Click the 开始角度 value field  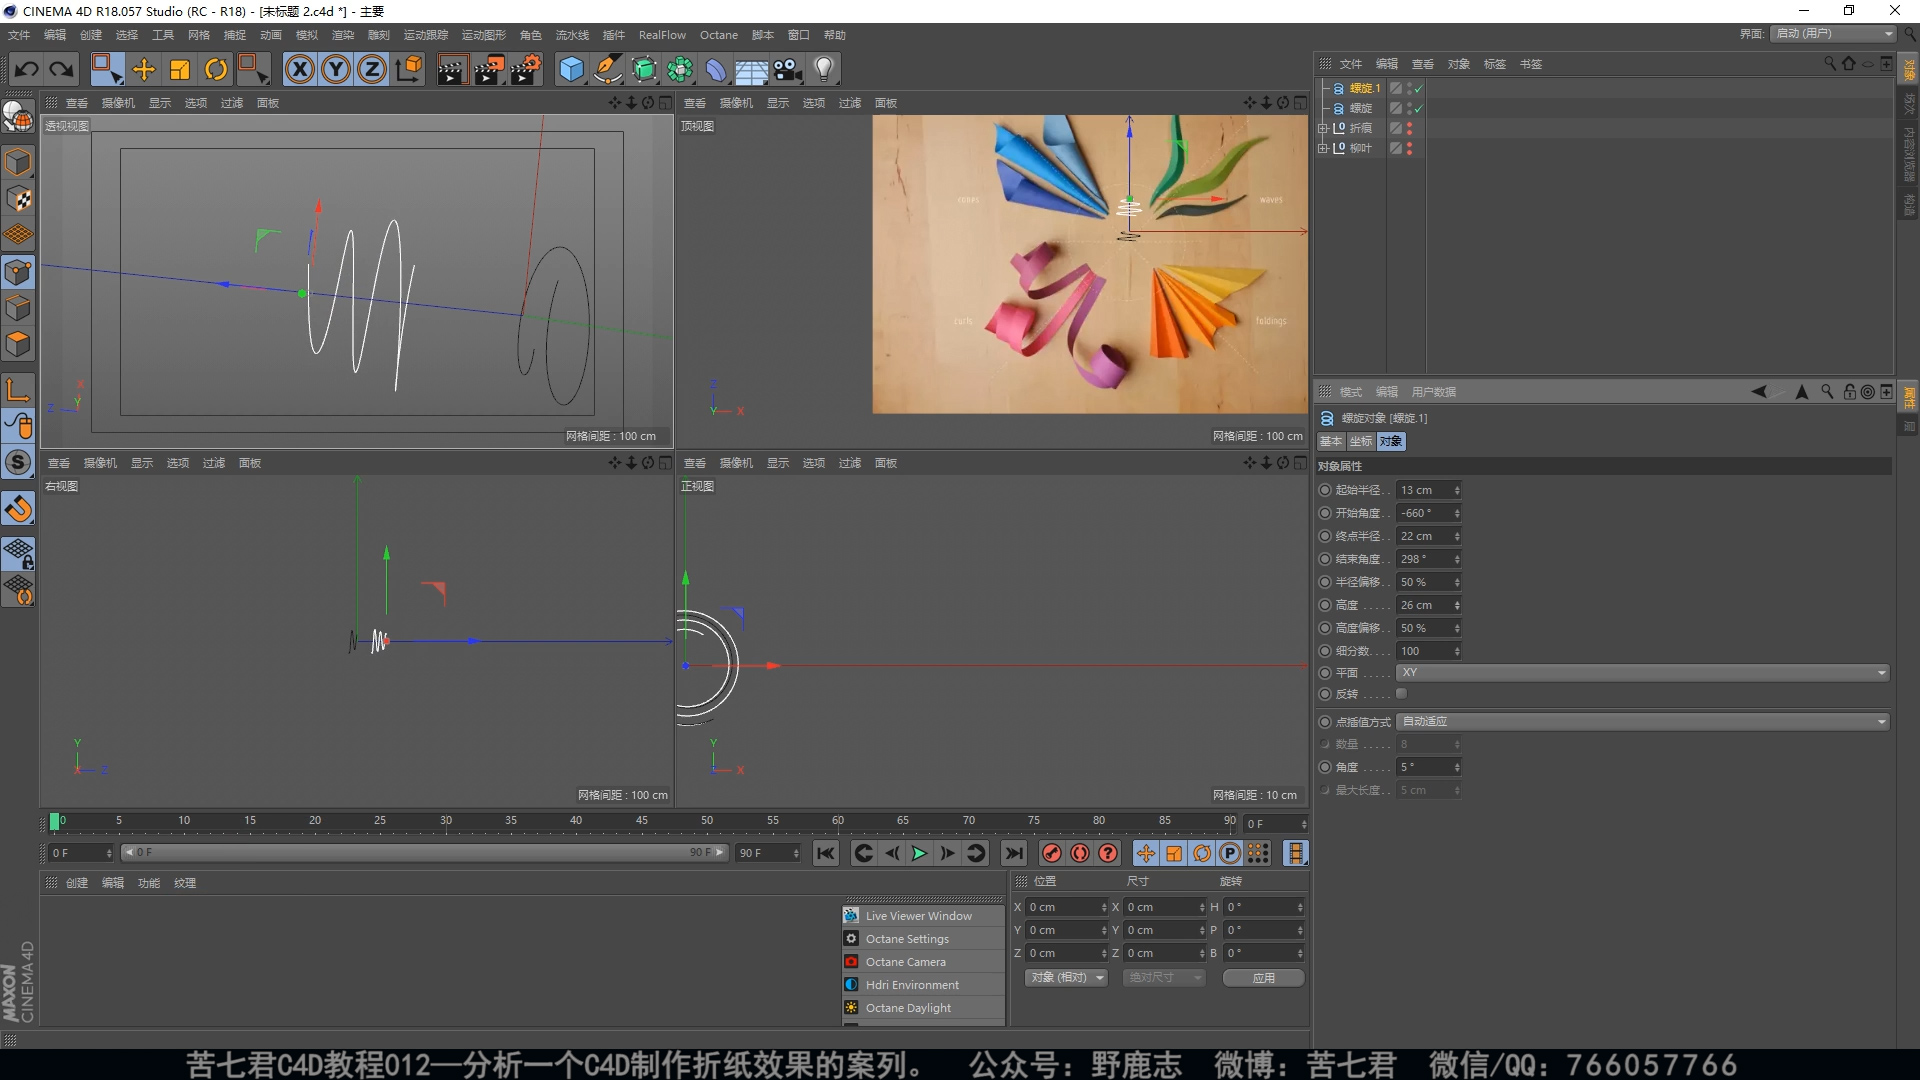[1424, 513]
